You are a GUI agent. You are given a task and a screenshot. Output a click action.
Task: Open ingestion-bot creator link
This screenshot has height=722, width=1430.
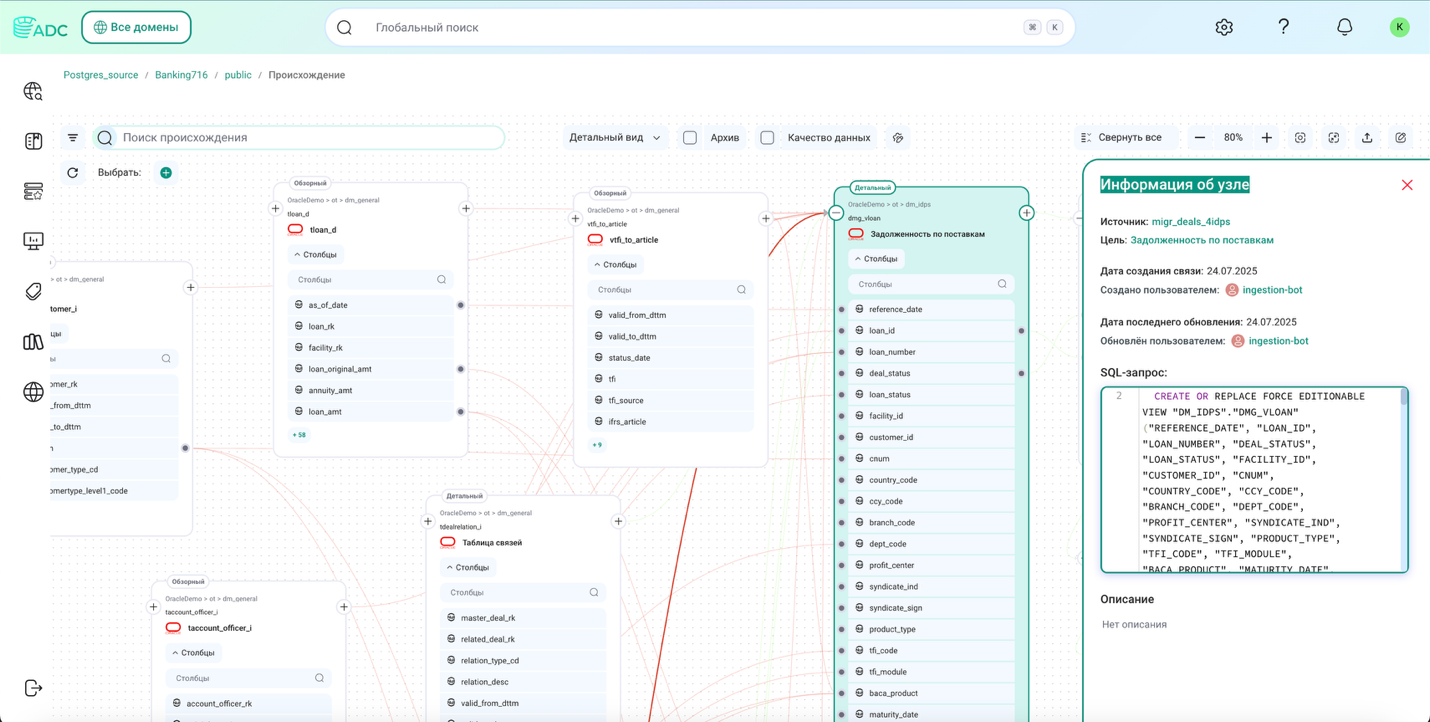click(1273, 290)
